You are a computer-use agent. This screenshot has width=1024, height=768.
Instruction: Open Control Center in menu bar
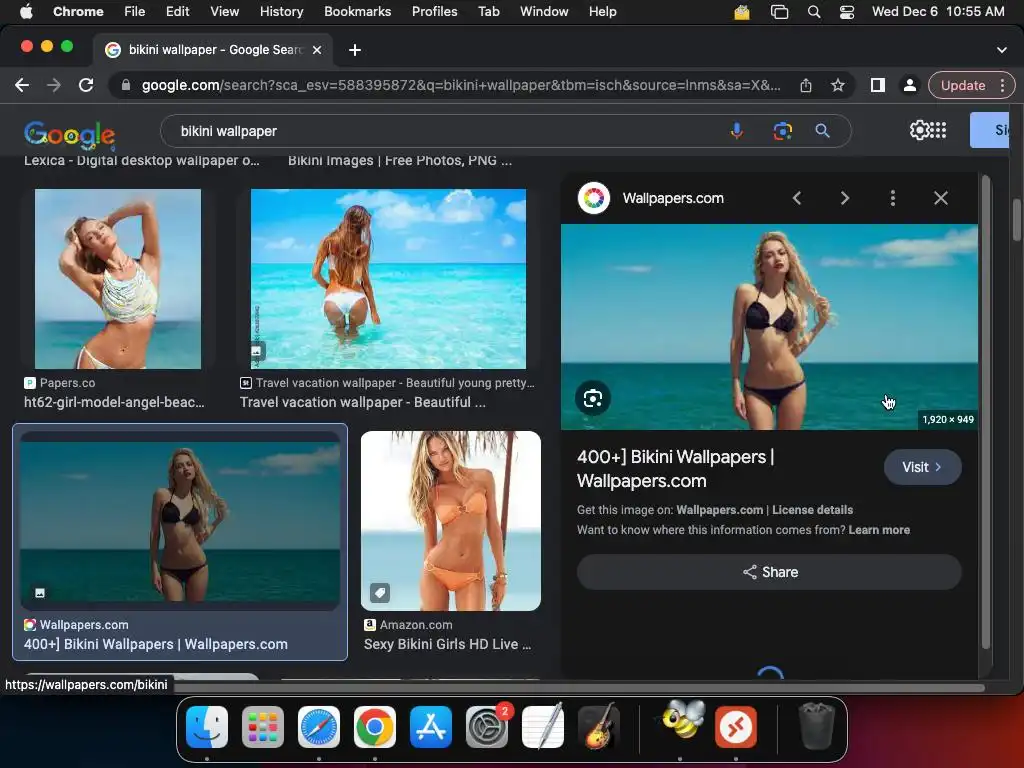(846, 12)
